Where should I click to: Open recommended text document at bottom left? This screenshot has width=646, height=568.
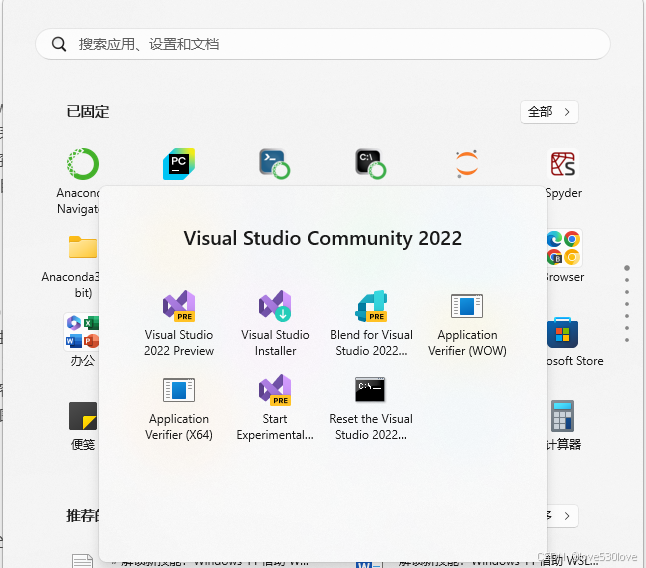[82, 561]
